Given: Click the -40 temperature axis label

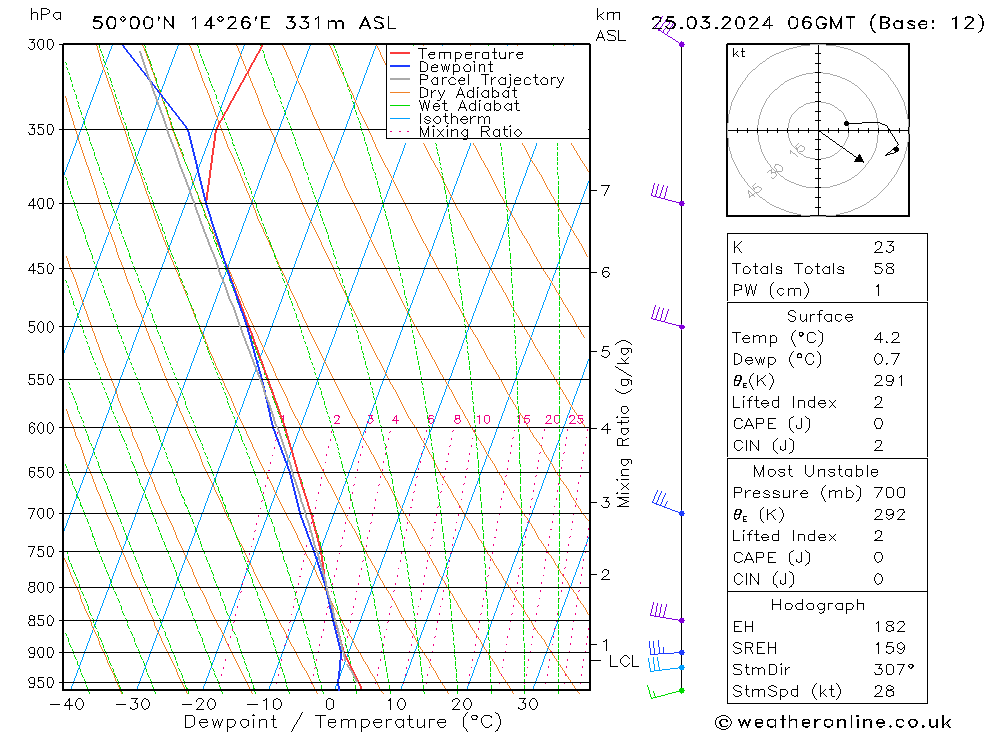Looking at the screenshot, I should point(67,704).
